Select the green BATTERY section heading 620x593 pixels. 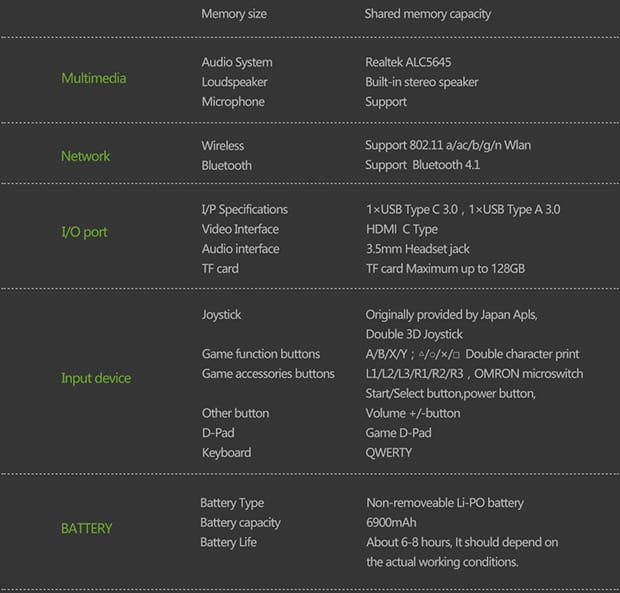pyautogui.click(x=86, y=528)
